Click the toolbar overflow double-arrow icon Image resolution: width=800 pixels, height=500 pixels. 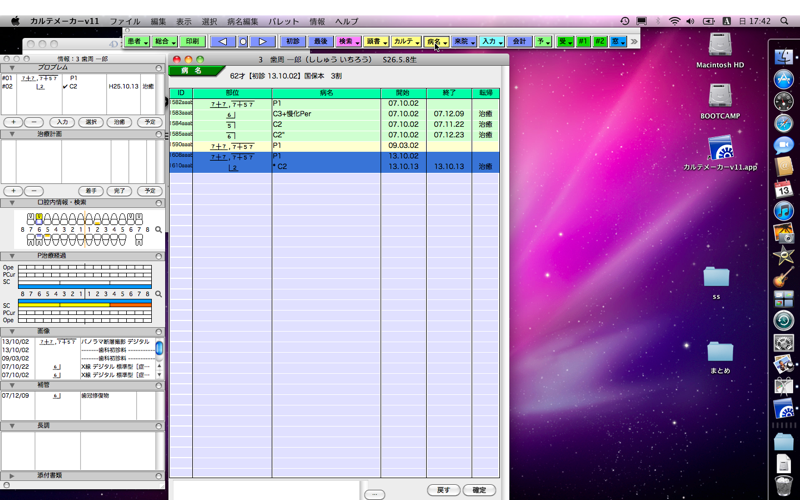[634, 42]
